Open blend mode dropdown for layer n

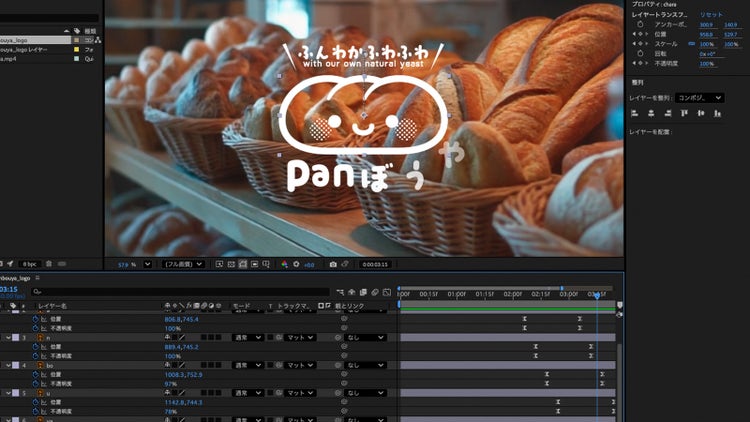pyautogui.click(x=247, y=338)
